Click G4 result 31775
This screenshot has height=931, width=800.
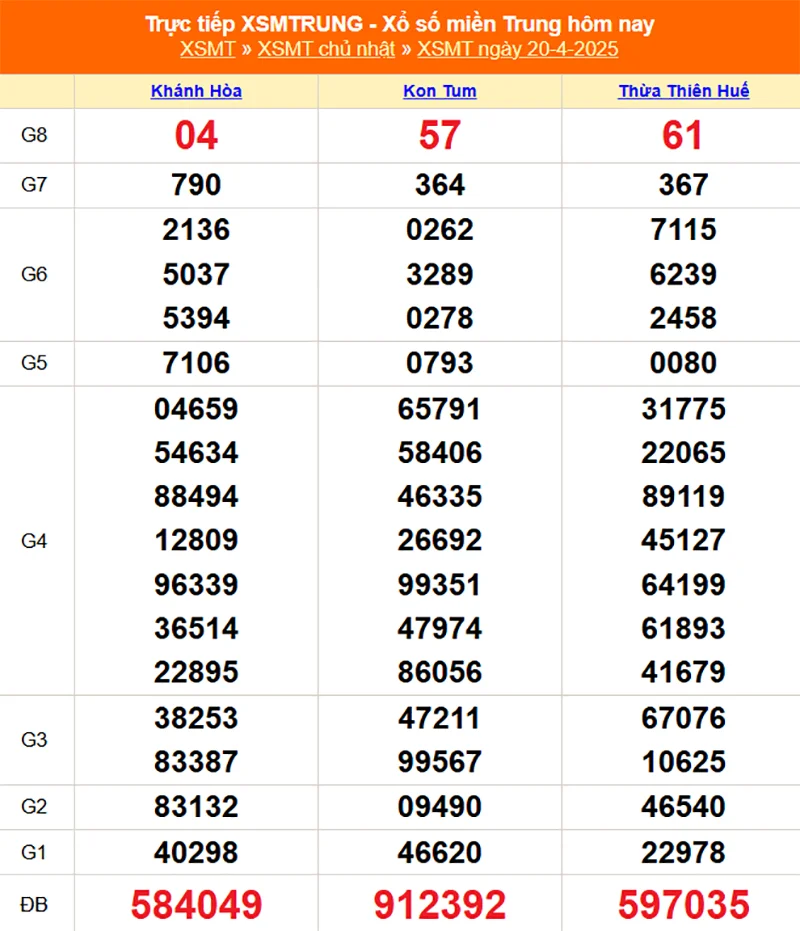pos(683,409)
